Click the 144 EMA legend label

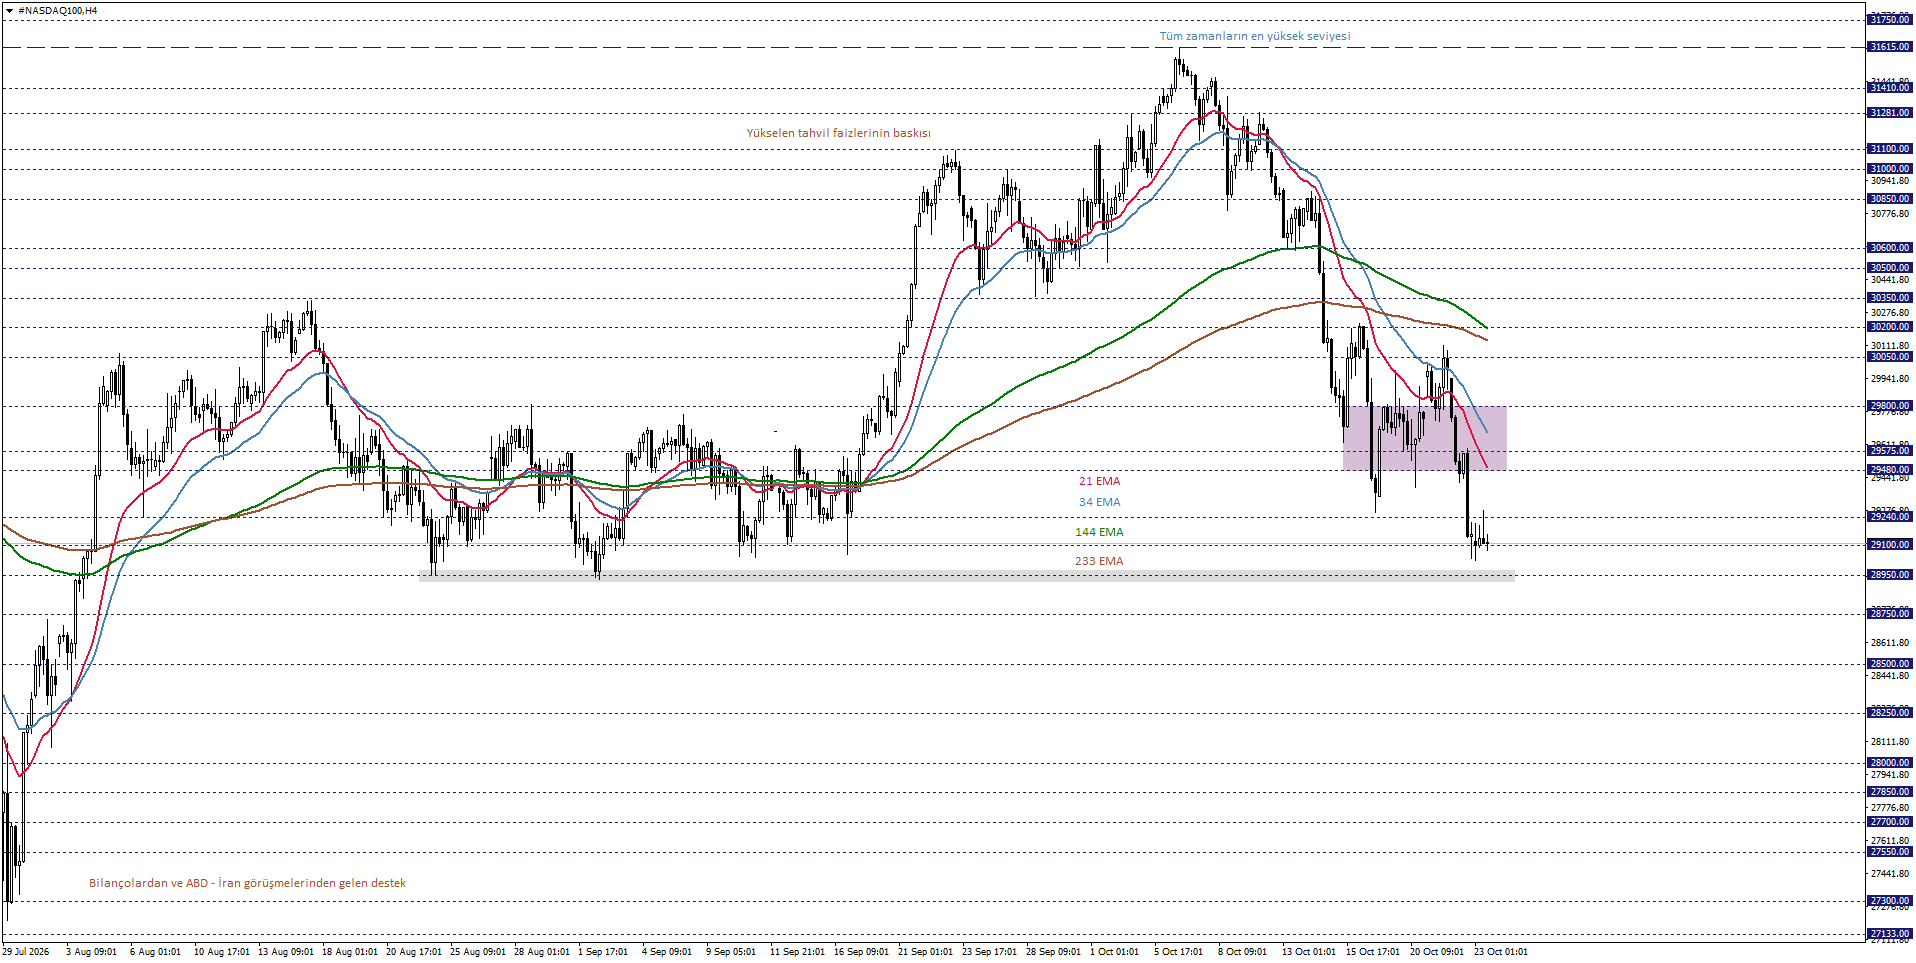[x=1099, y=532]
